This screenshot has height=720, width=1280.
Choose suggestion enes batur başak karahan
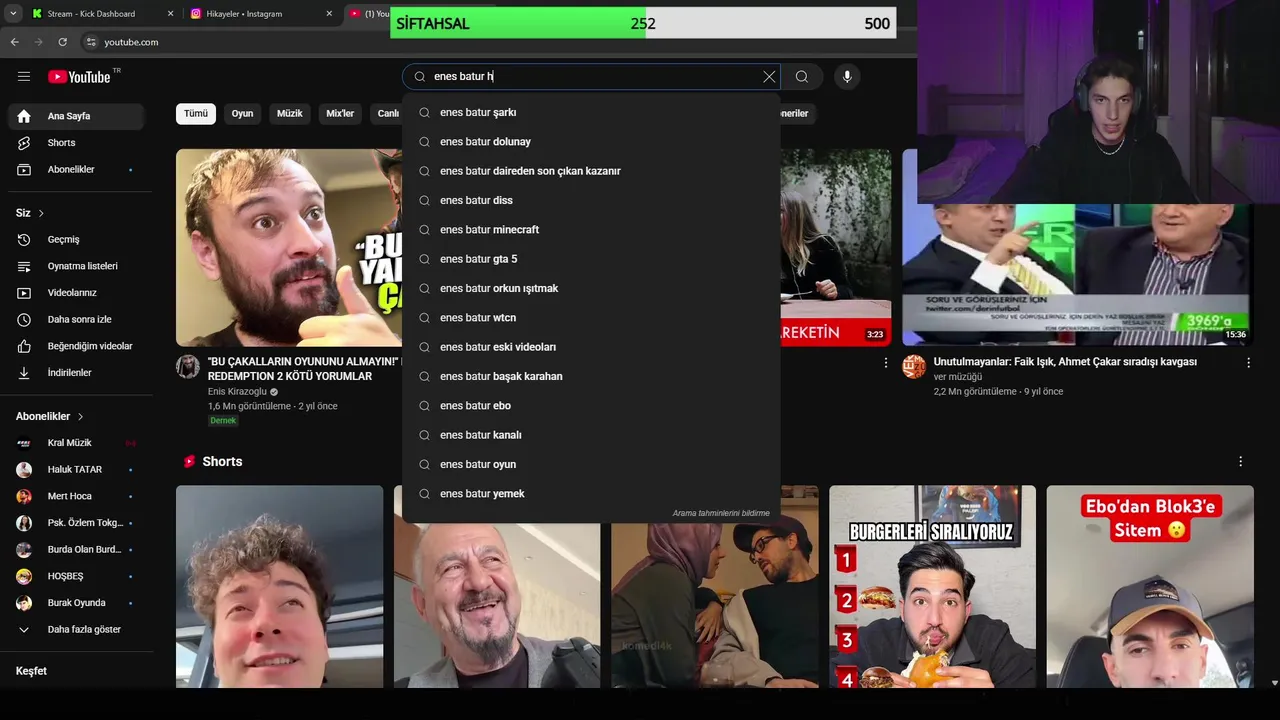[591, 377]
